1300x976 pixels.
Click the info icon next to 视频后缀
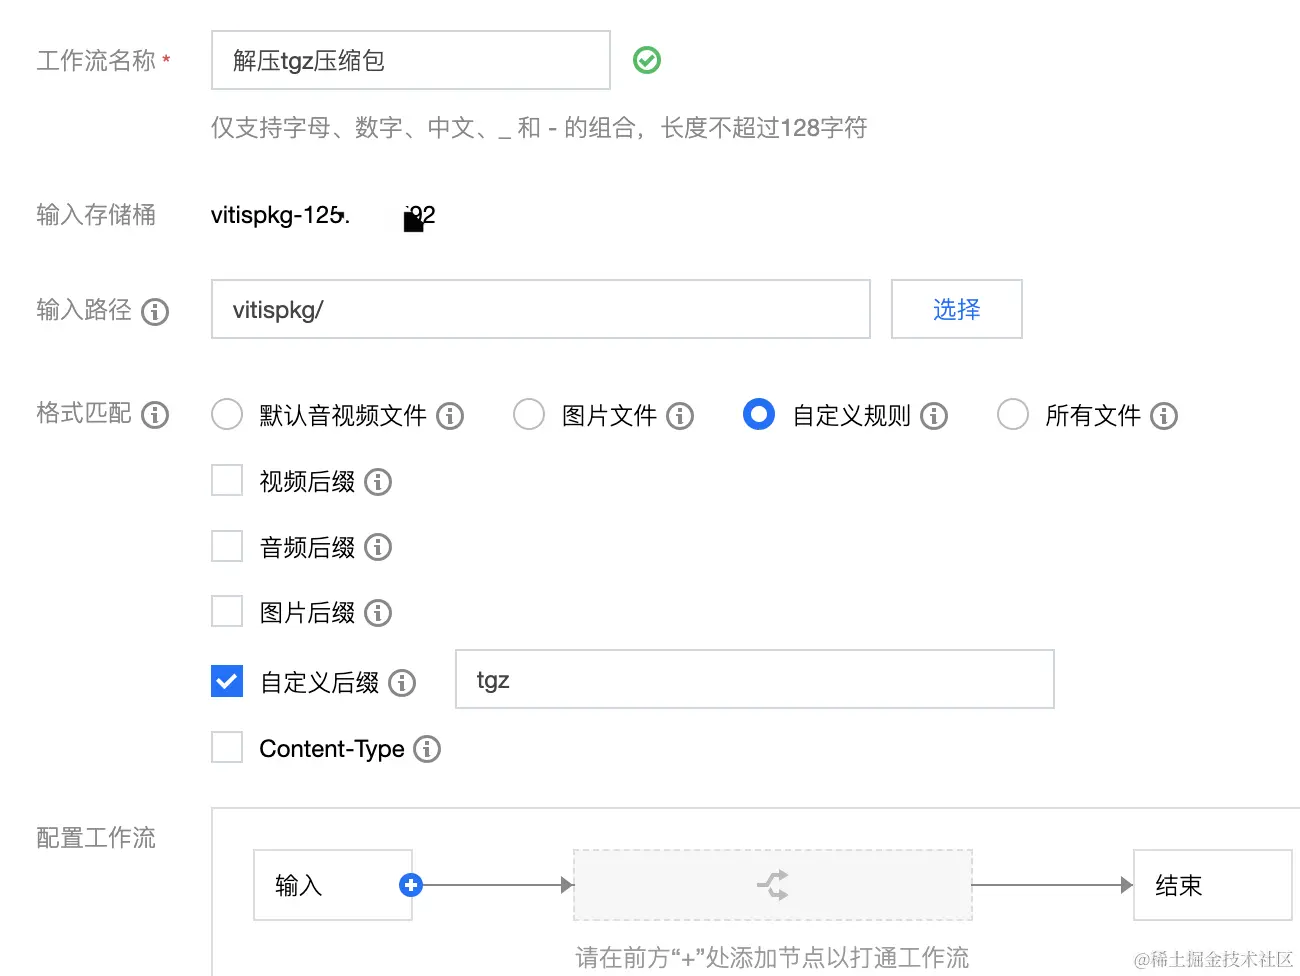click(377, 482)
